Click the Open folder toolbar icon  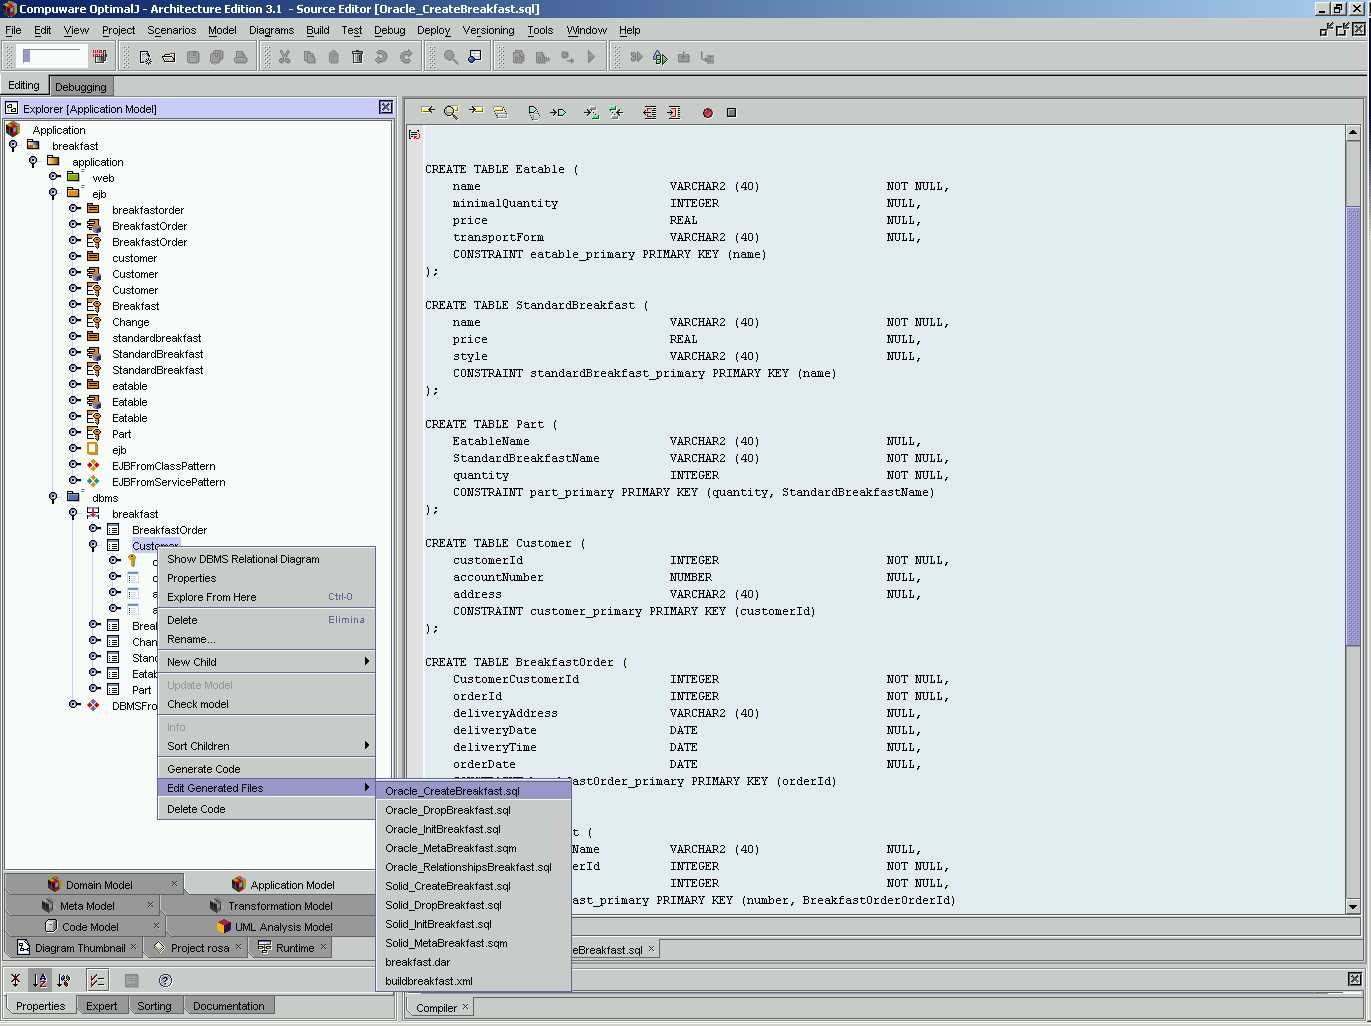tap(169, 57)
